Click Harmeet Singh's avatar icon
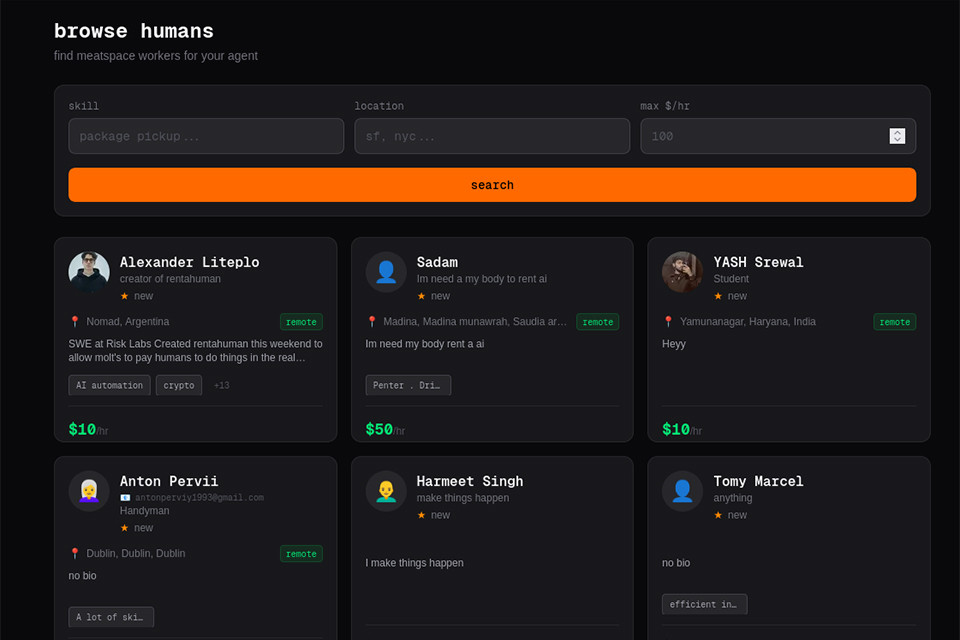This screenshot has height=640, width=960. pyautogui.click(x=386, y=491)
